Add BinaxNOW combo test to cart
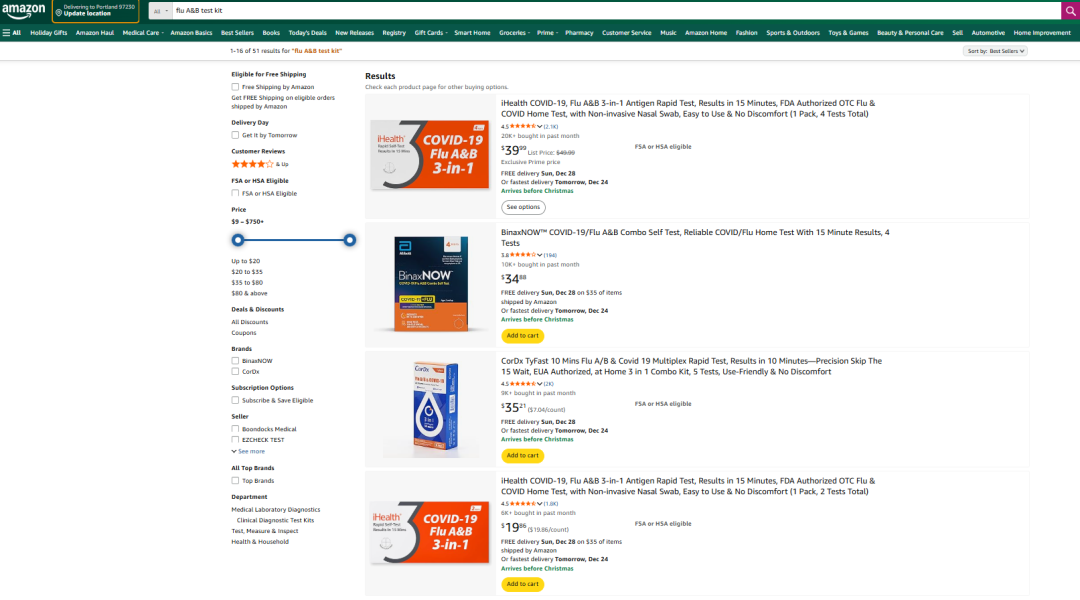 522,336
